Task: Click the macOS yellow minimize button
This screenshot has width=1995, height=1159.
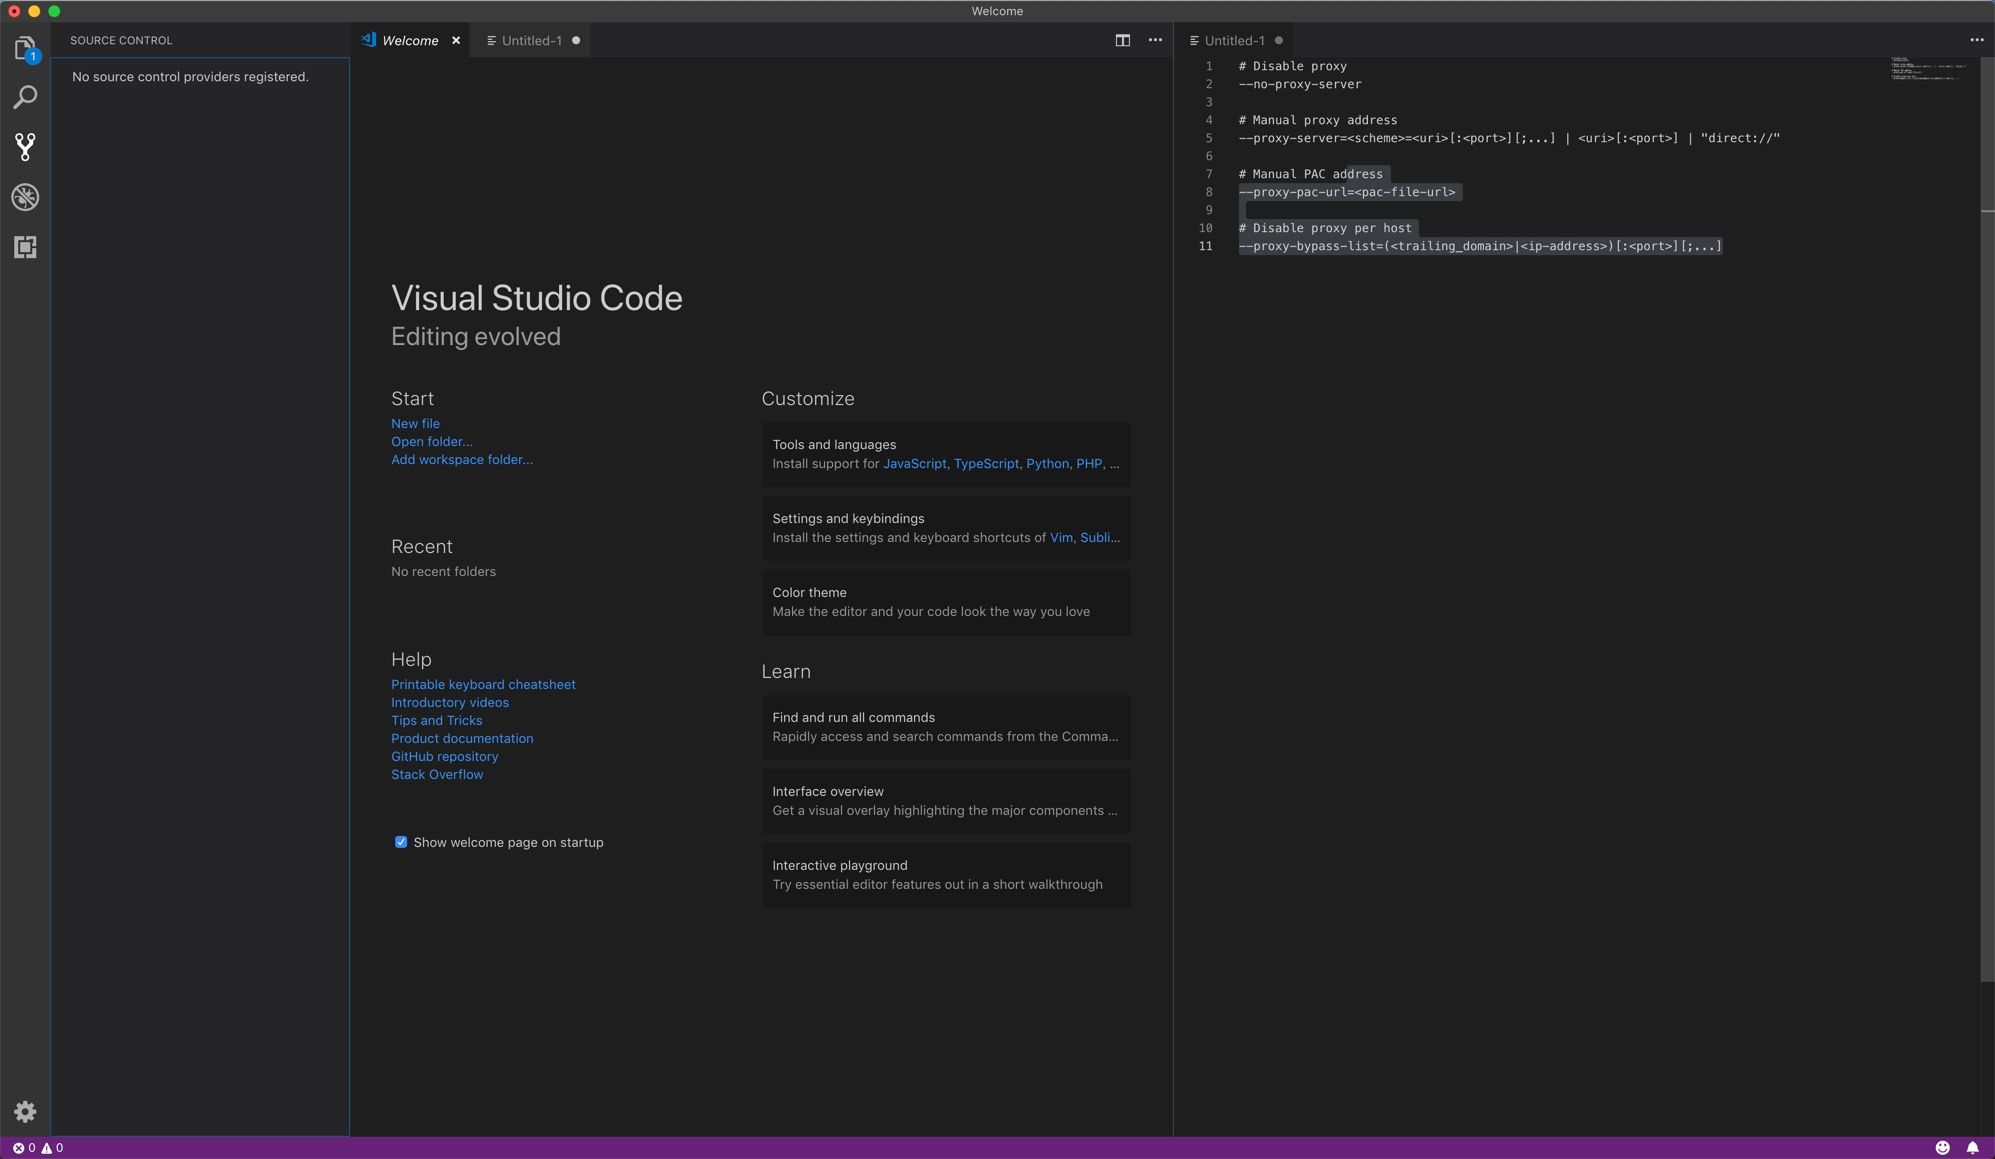Action: pyautogui.click(x=34, y=11)
